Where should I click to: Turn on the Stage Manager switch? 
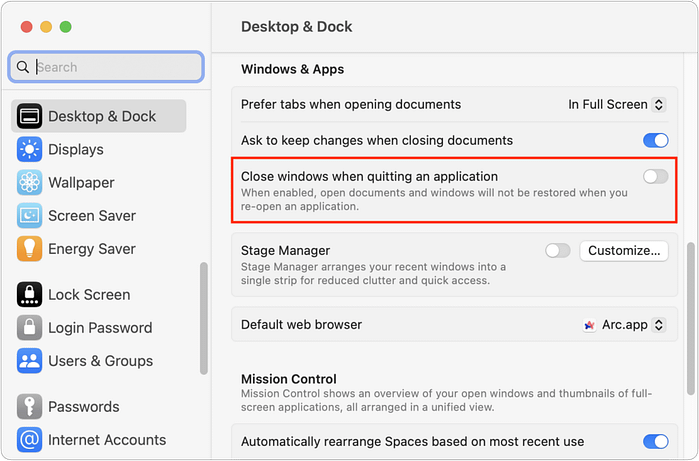pos(557,251)
